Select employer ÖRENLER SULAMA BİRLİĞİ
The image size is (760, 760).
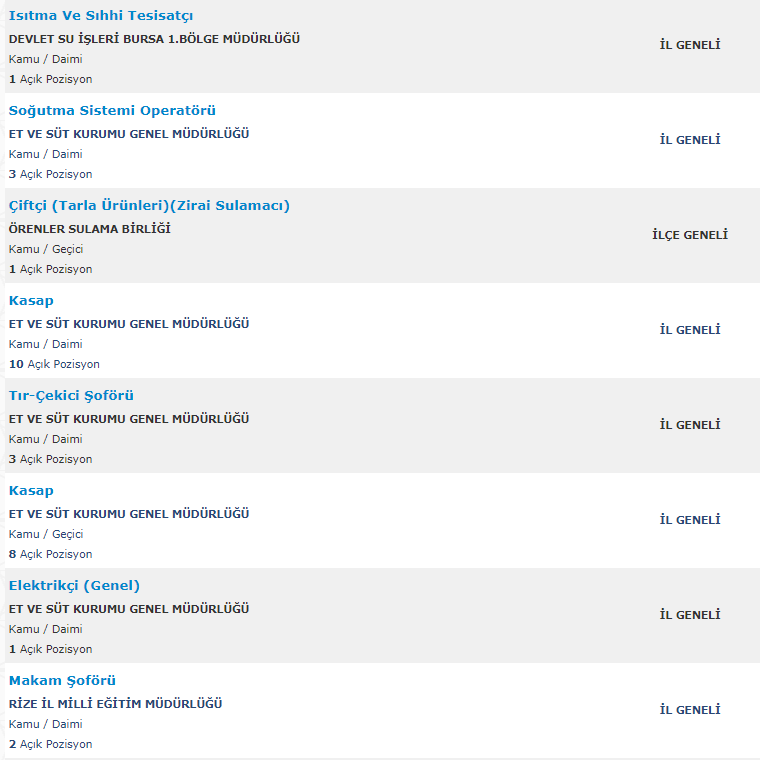click(x=90, y=229)
